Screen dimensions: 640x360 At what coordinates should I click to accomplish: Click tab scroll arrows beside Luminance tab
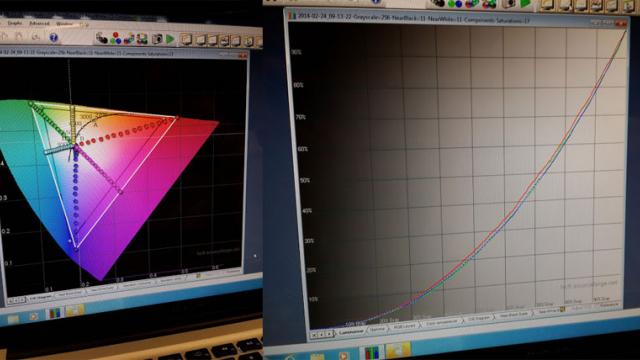[322, 335]
